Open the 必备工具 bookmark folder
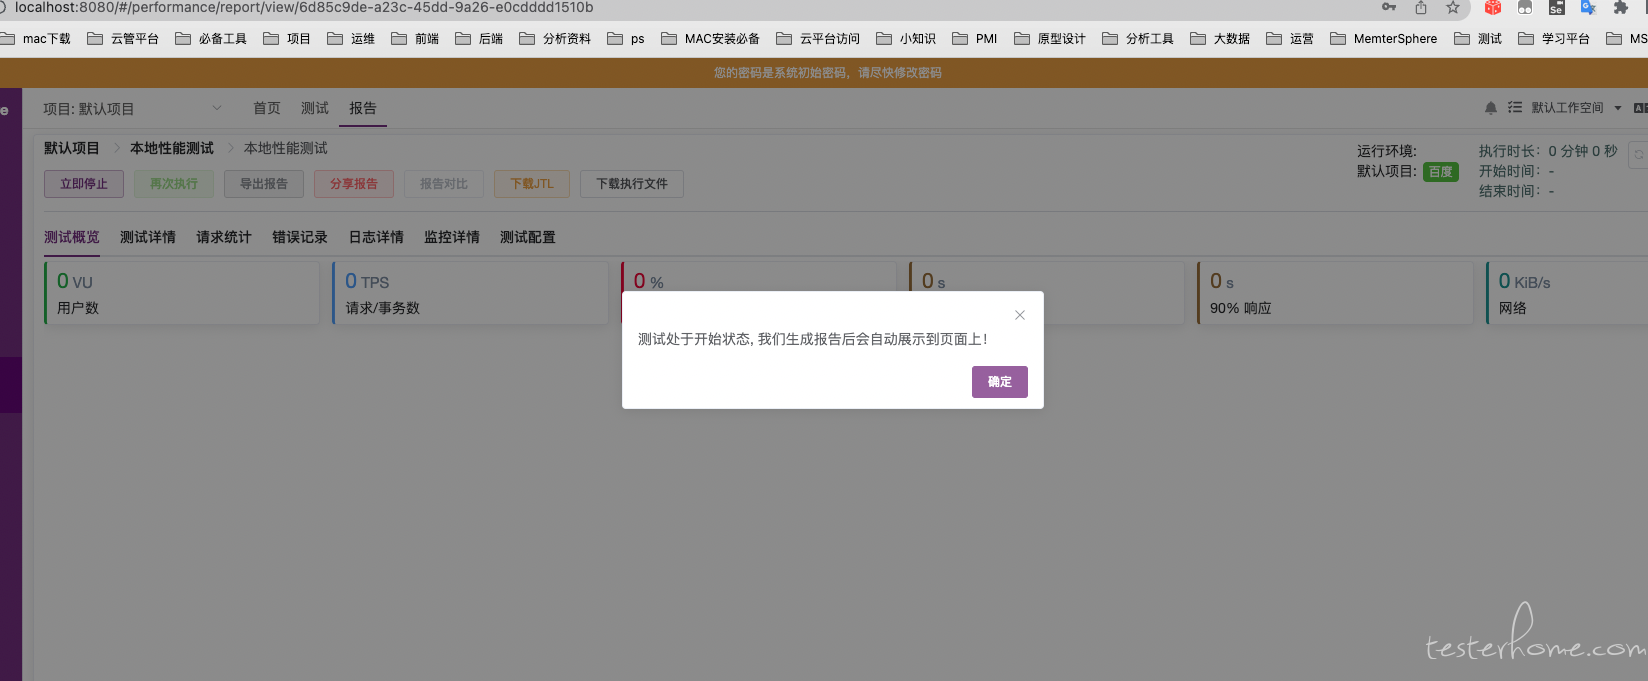 point(211,39)
